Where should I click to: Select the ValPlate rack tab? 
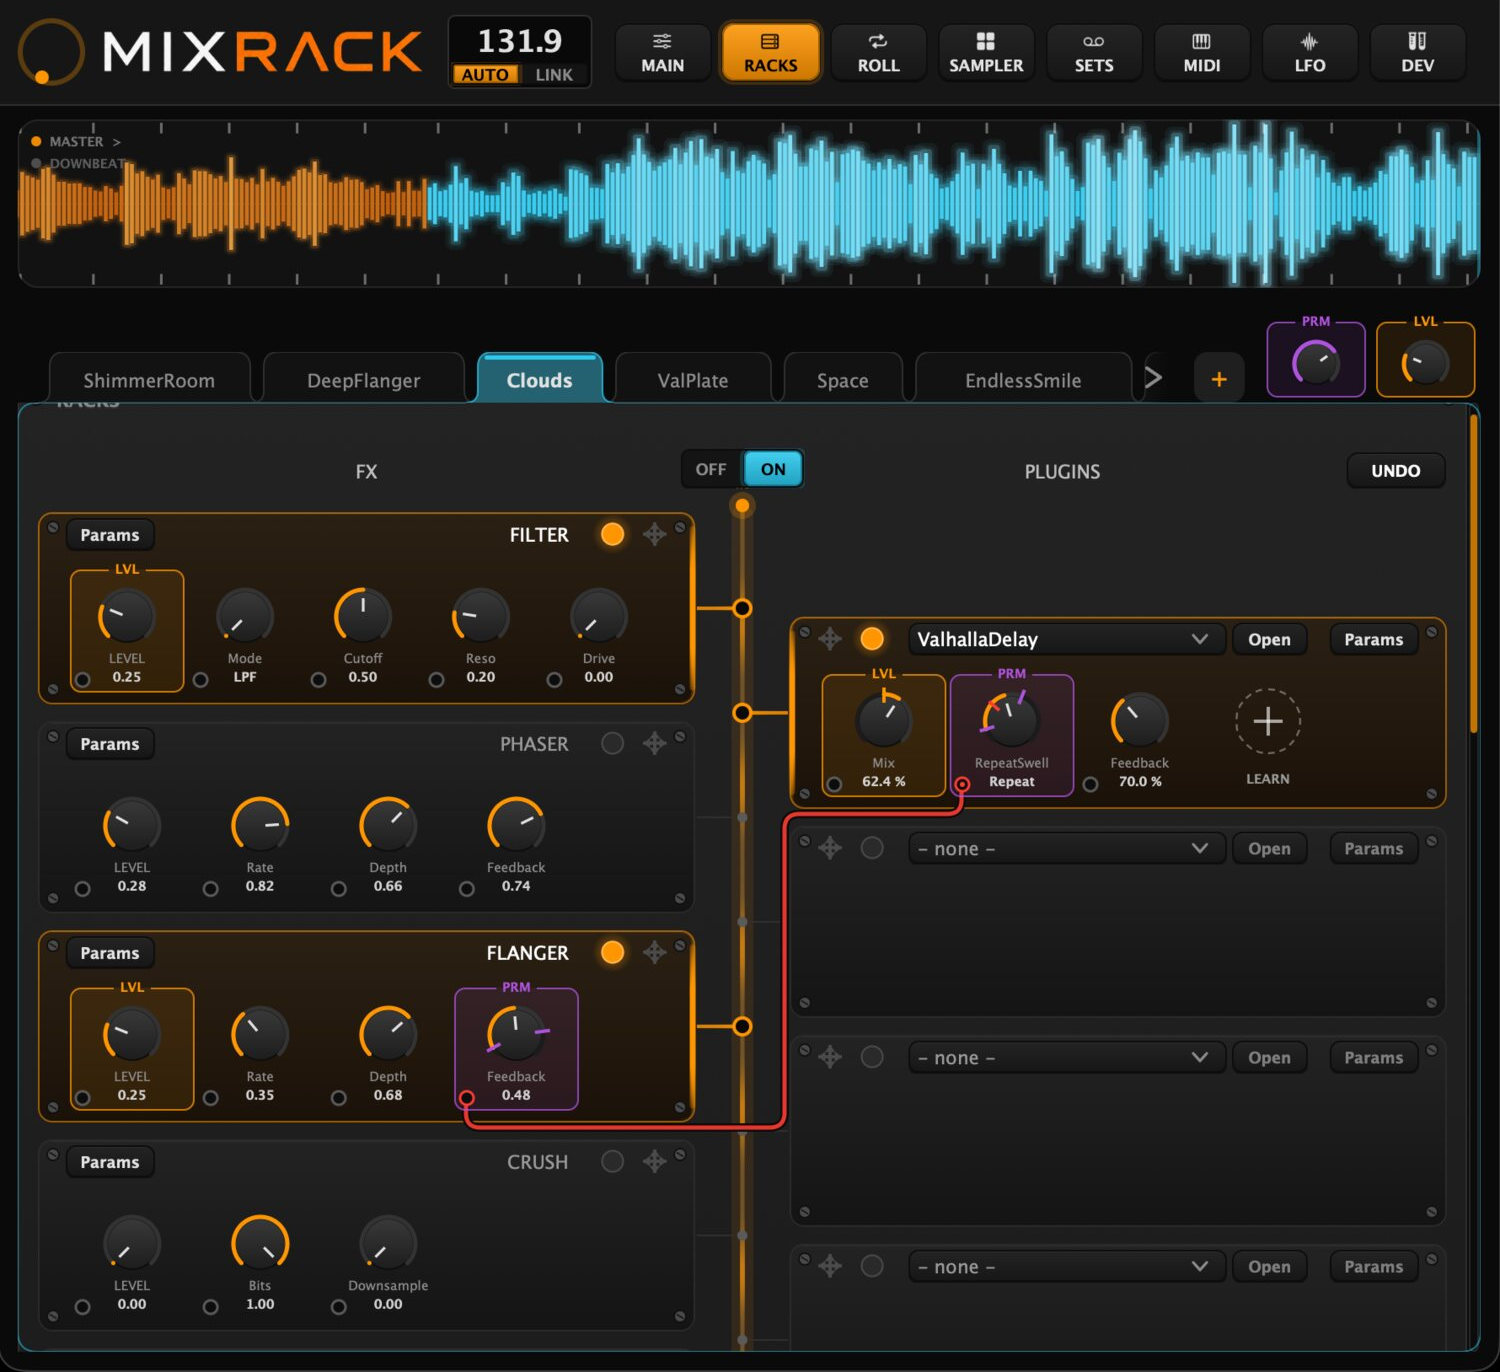pyautogui.click(x=693, y=380)
